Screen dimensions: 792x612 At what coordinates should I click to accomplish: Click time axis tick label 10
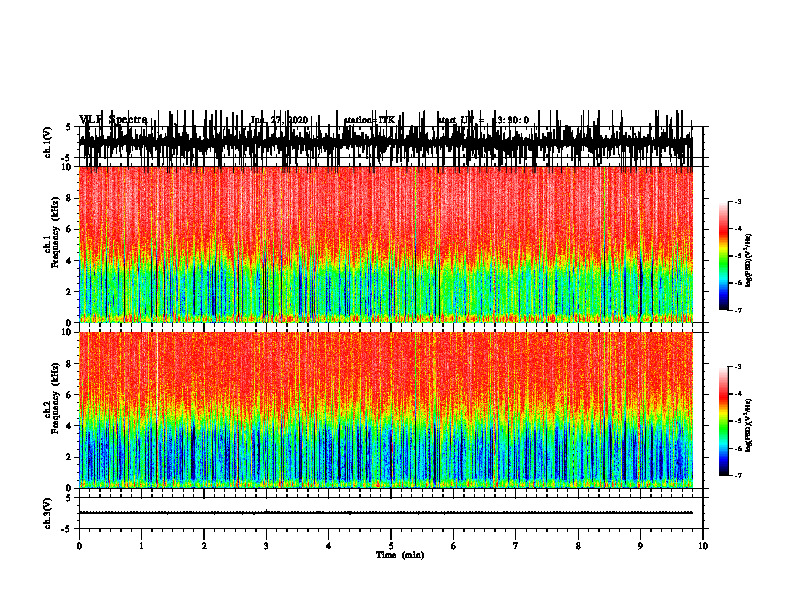(703, 546)
